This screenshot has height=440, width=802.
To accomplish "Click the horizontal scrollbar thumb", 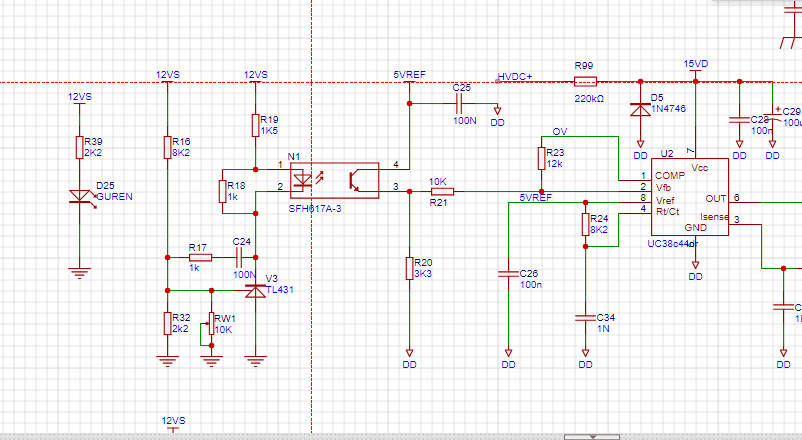I will click(592, 437).
